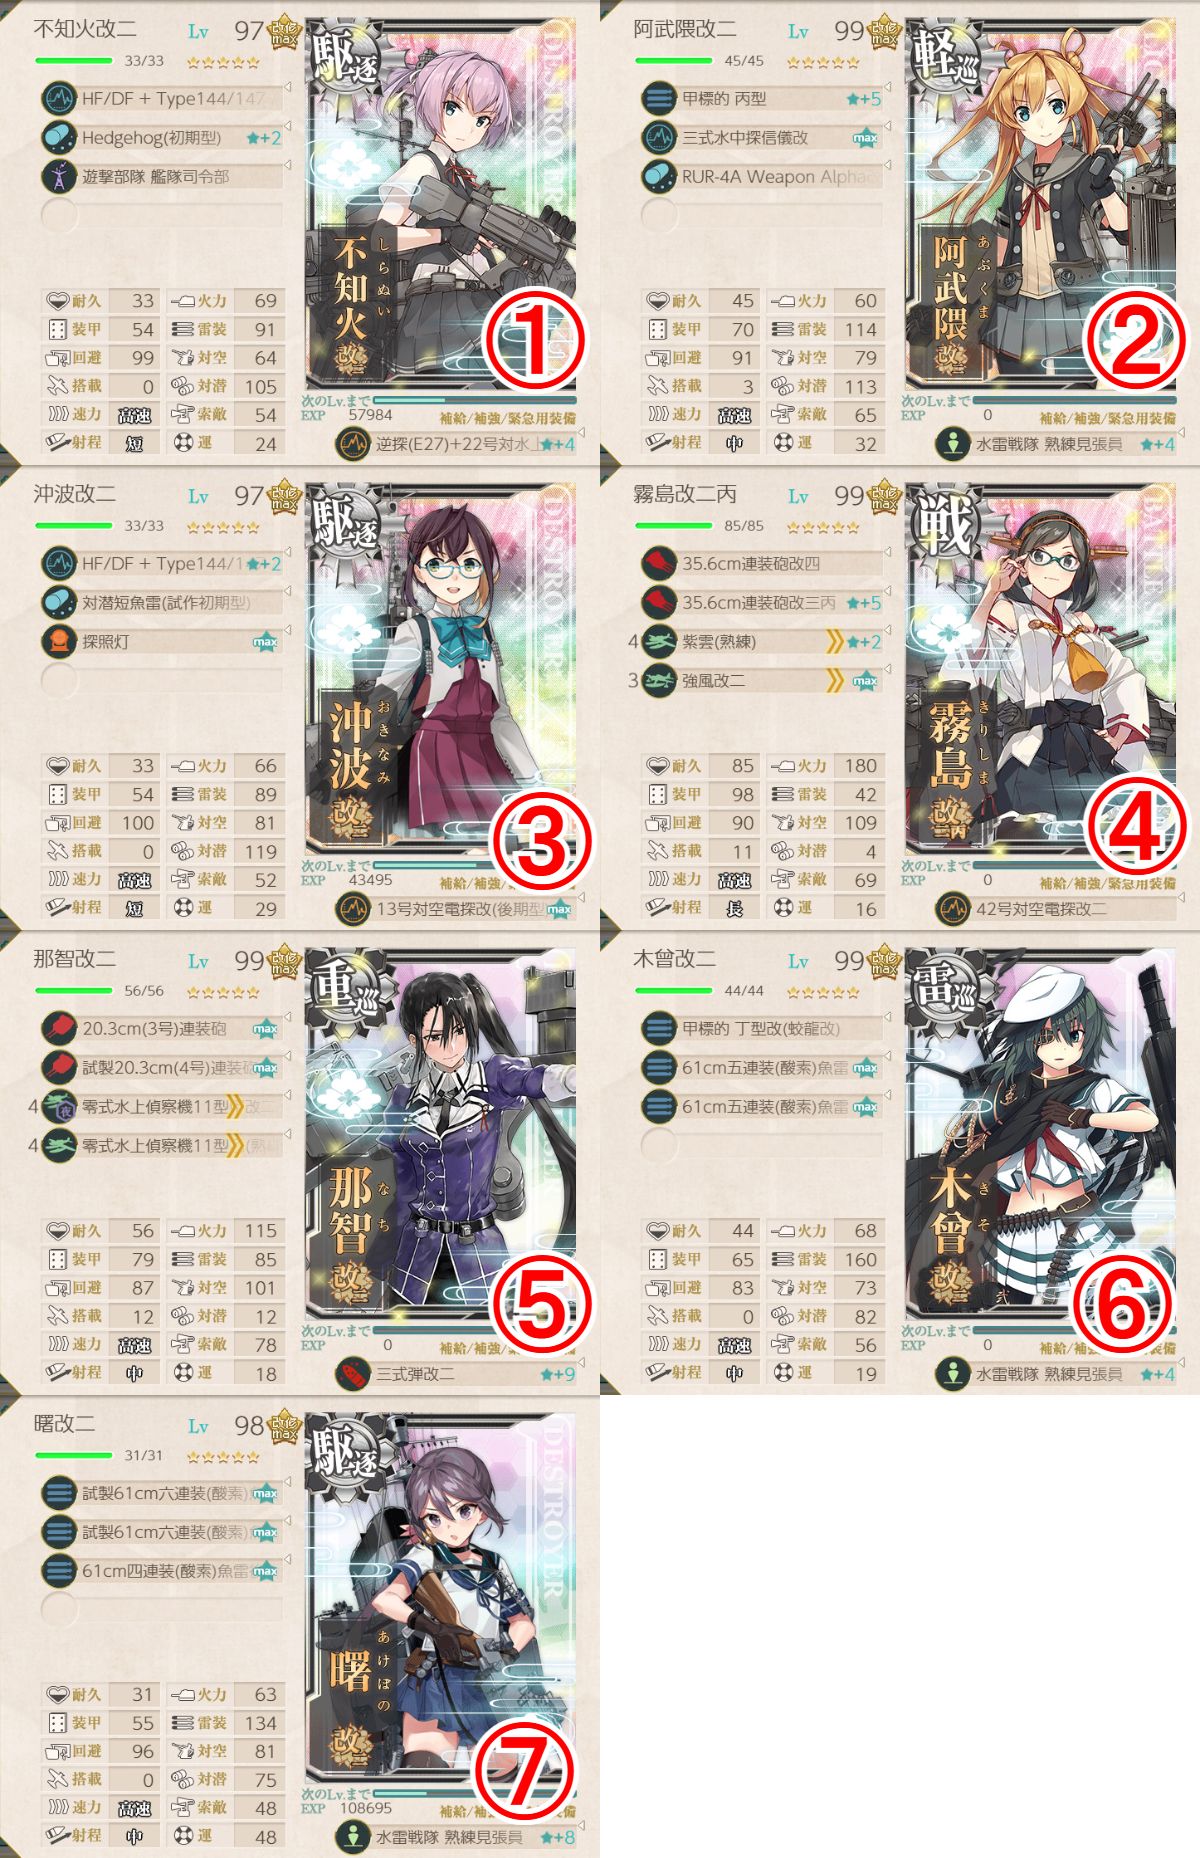Select 曙改二's 61cm四連装(酸素)魚雷 row
This screenshot has height=1858, width=1200.
pyautogui.click(x=163, y=1571)
